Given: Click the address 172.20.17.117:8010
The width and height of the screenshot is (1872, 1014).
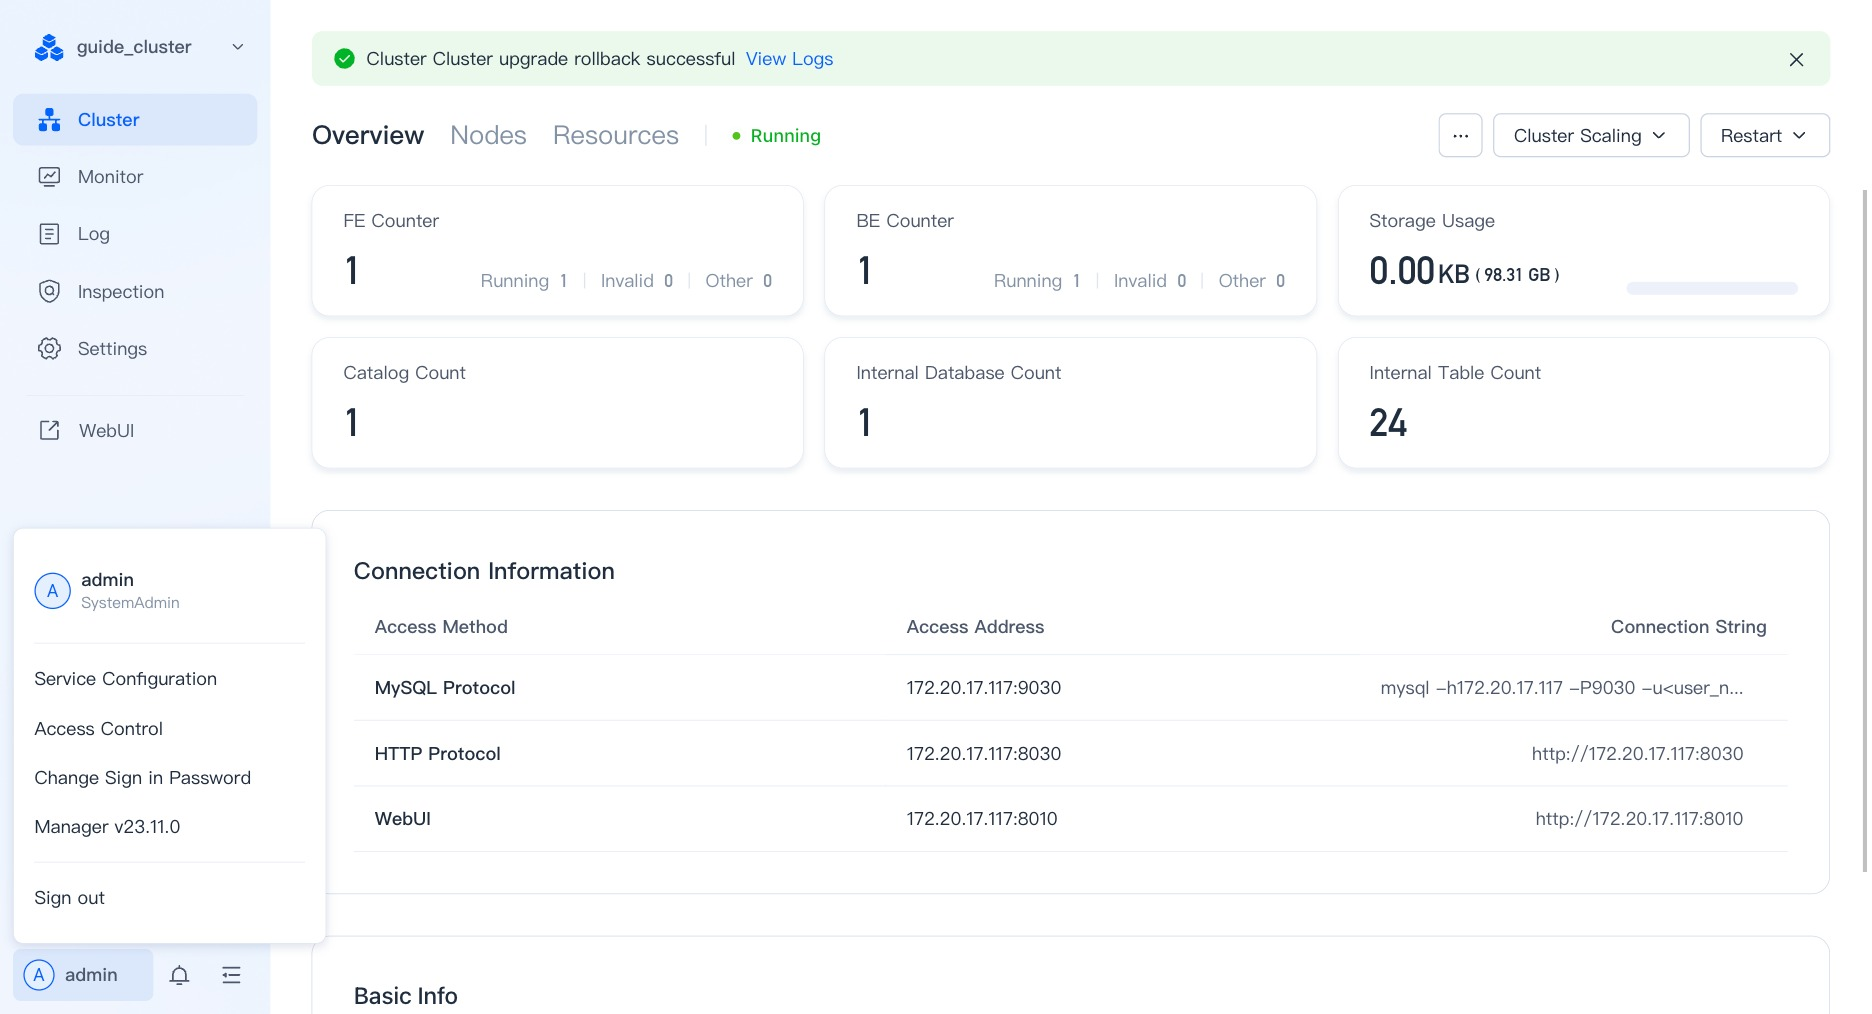Looking at the screenshot, I should 981,819.
